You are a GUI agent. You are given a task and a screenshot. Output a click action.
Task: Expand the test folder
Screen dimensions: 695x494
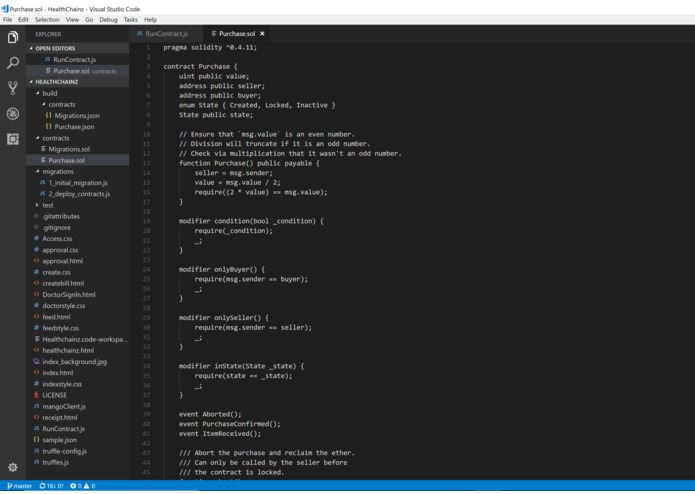coord(78,205)
